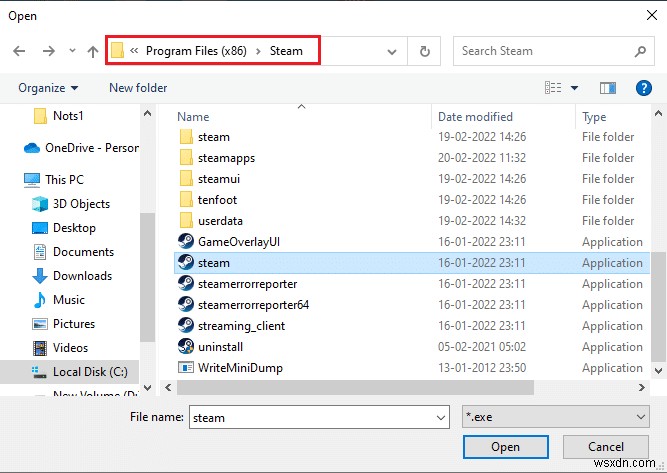Screen dimensions: 667x473
Task: Expand the arrow after Program Files (x86)
Action: click(x=258, y=51)
